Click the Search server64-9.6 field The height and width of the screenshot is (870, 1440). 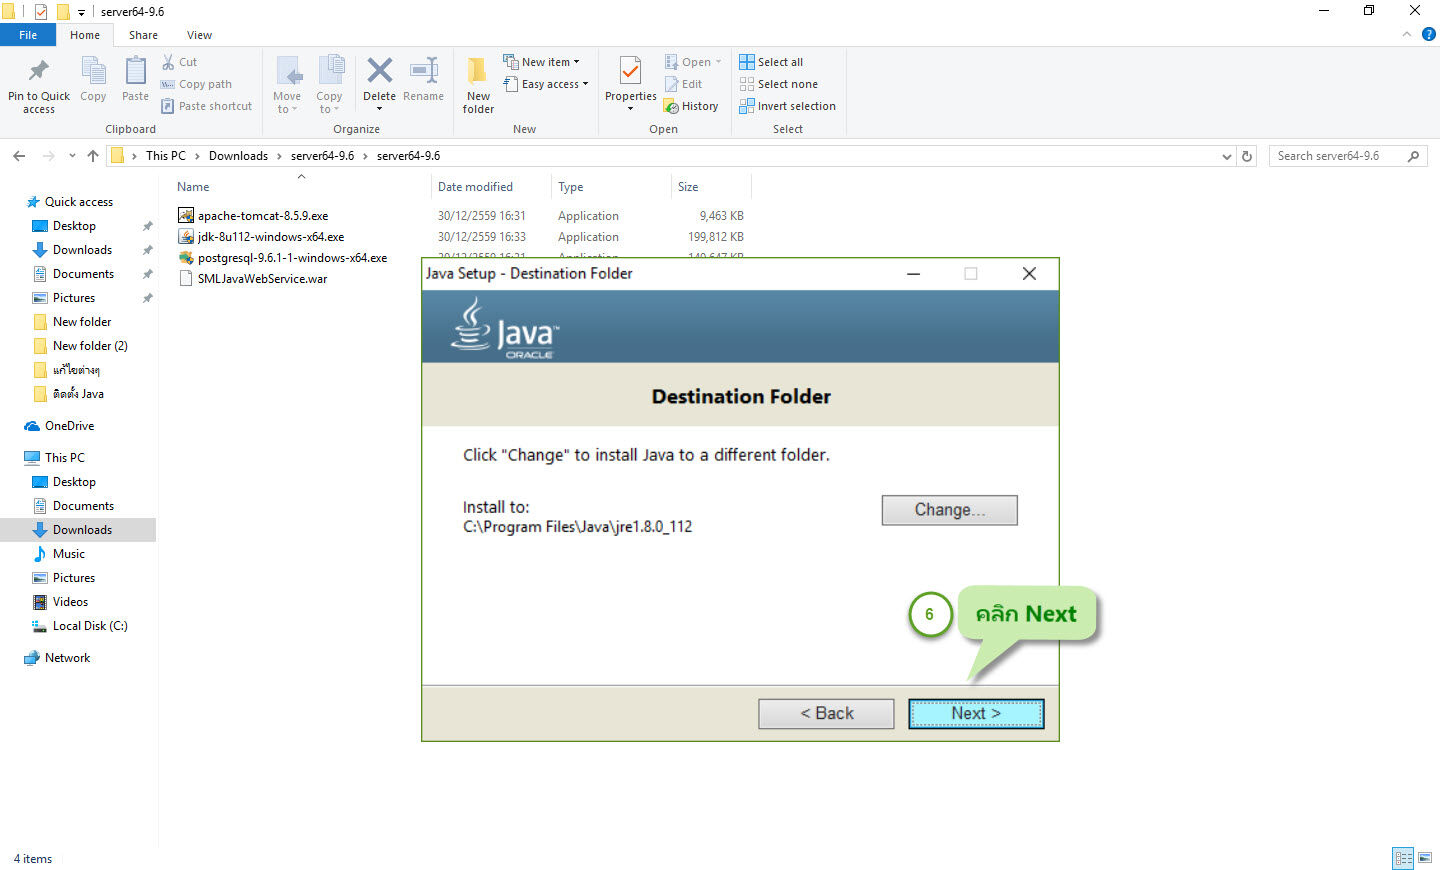(x=1347, y=156)
